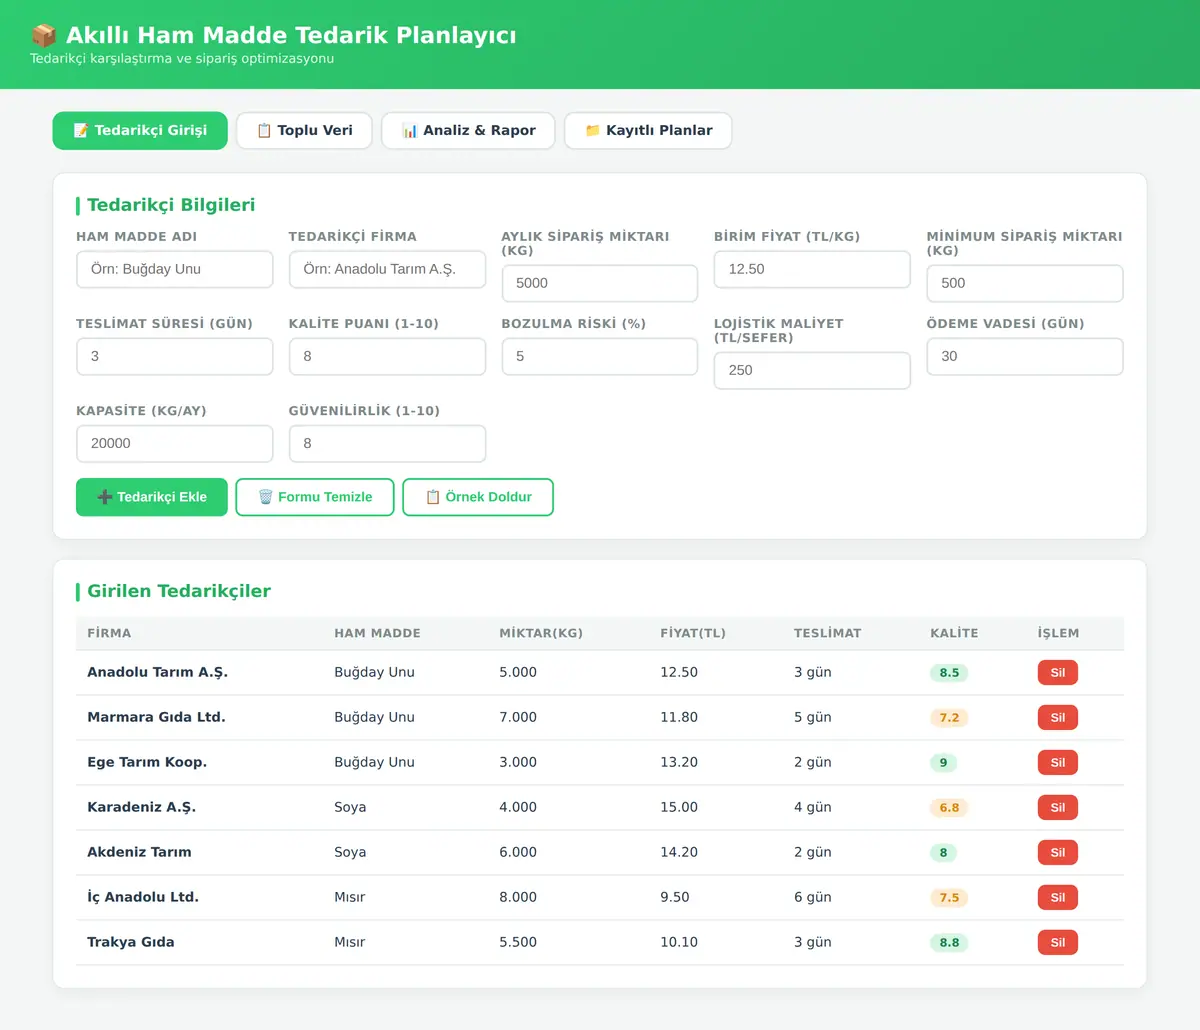Click the İç Anadolu Ltd. firm name

pos(143,897)
